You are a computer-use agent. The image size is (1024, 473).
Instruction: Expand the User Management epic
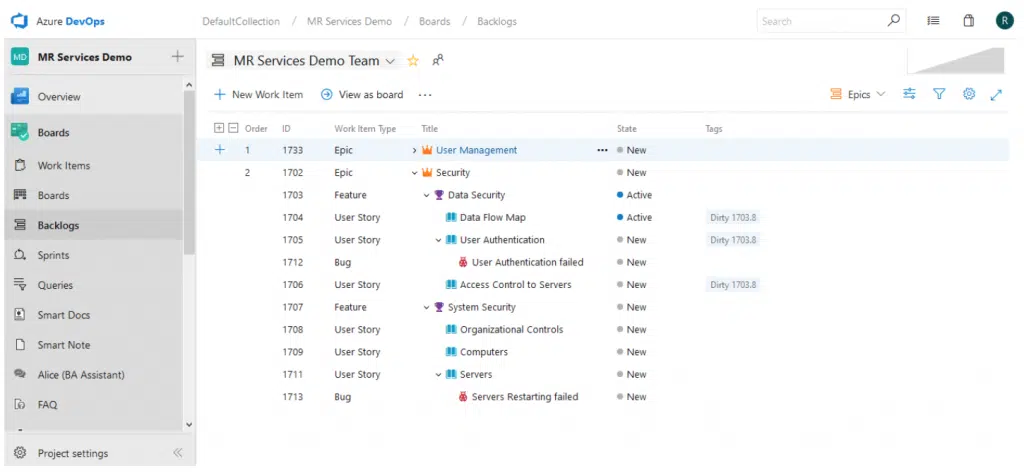[415, 151]
